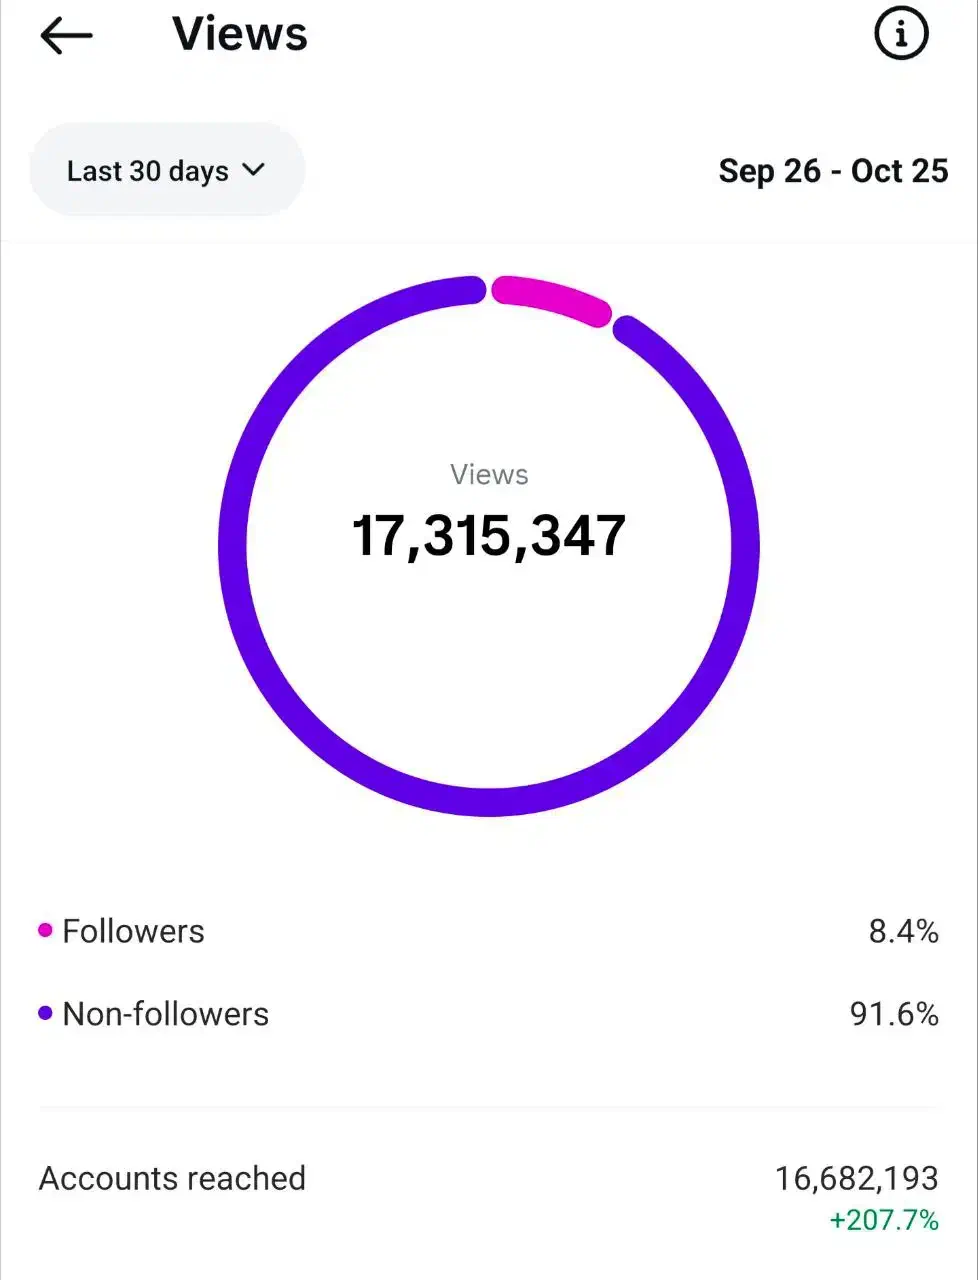This screenshot has height=1280, width=978.
Task: Open the Accounts reached row label
Action: click(172, 1178)
